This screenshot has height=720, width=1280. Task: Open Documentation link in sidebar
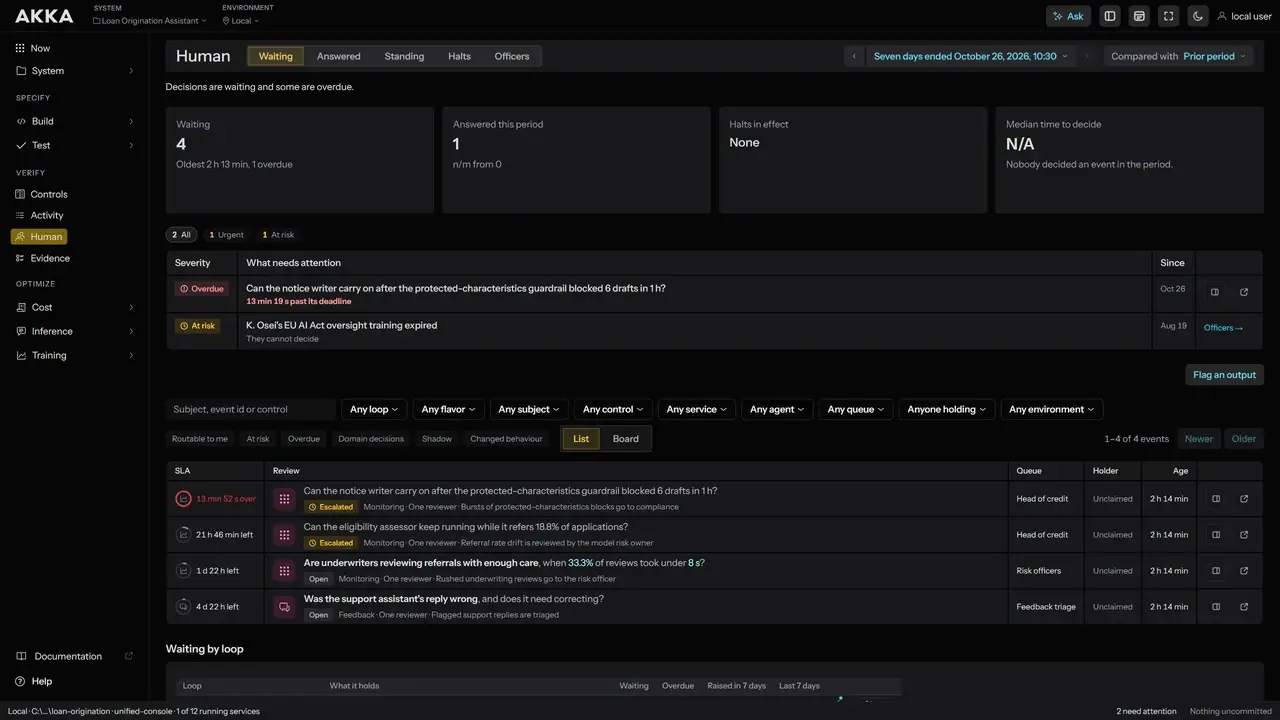[75, 656]
